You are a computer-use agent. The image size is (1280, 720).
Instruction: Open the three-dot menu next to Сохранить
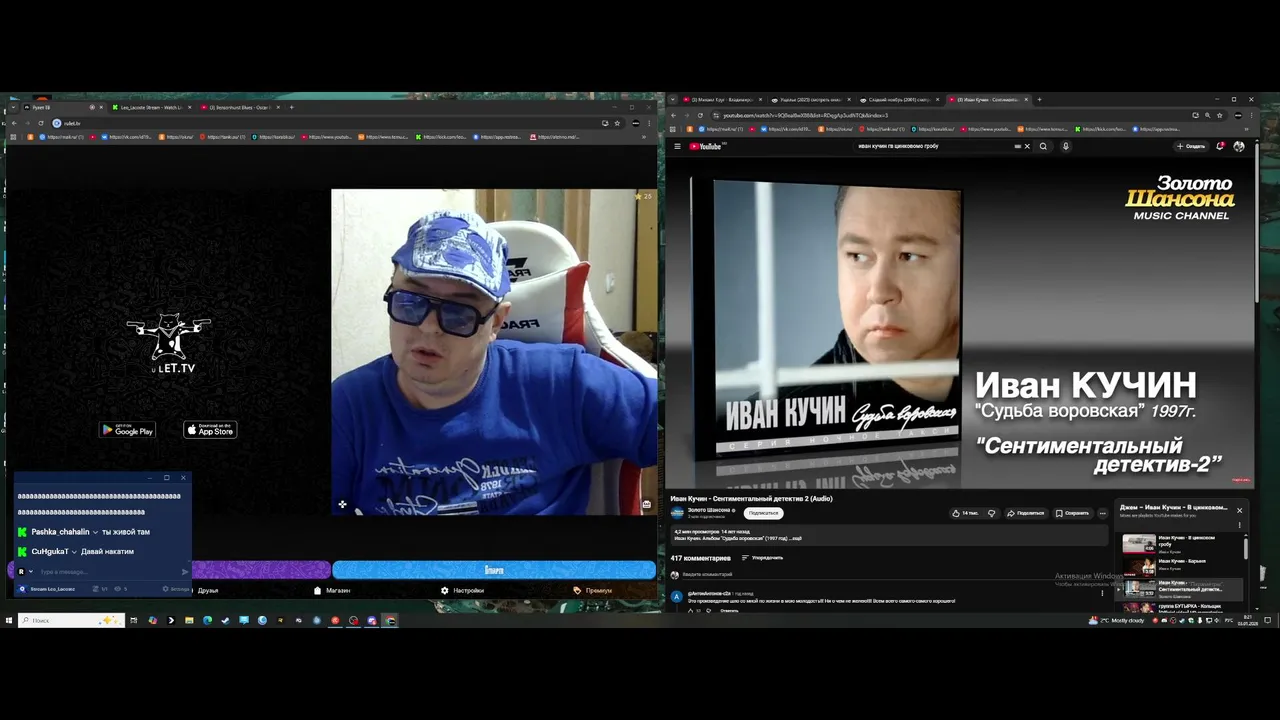point(1103,513)
